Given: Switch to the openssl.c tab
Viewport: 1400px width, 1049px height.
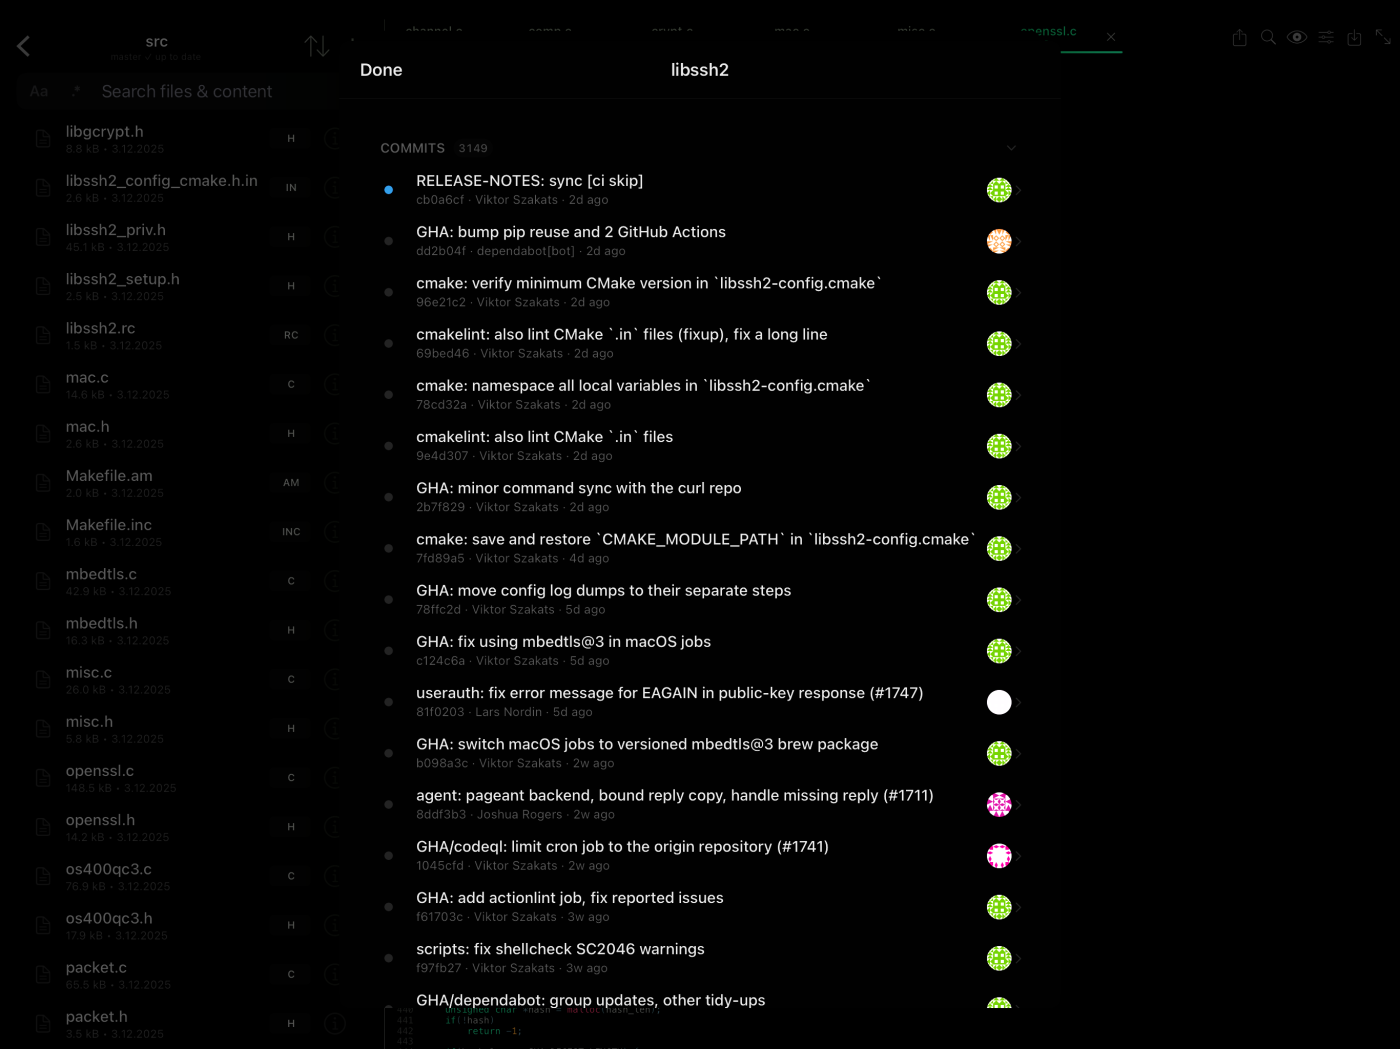Looking at the screenshot, I should 1048,31.
